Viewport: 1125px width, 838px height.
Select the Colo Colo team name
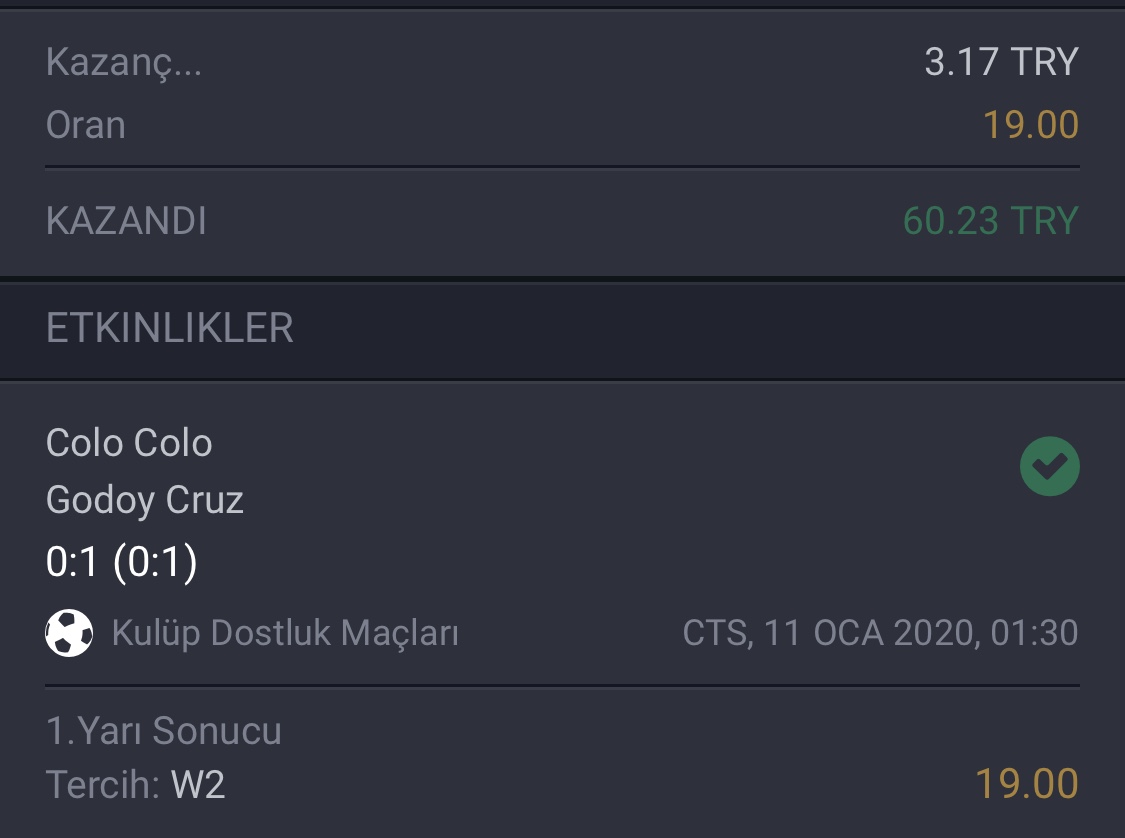[129, 442]
